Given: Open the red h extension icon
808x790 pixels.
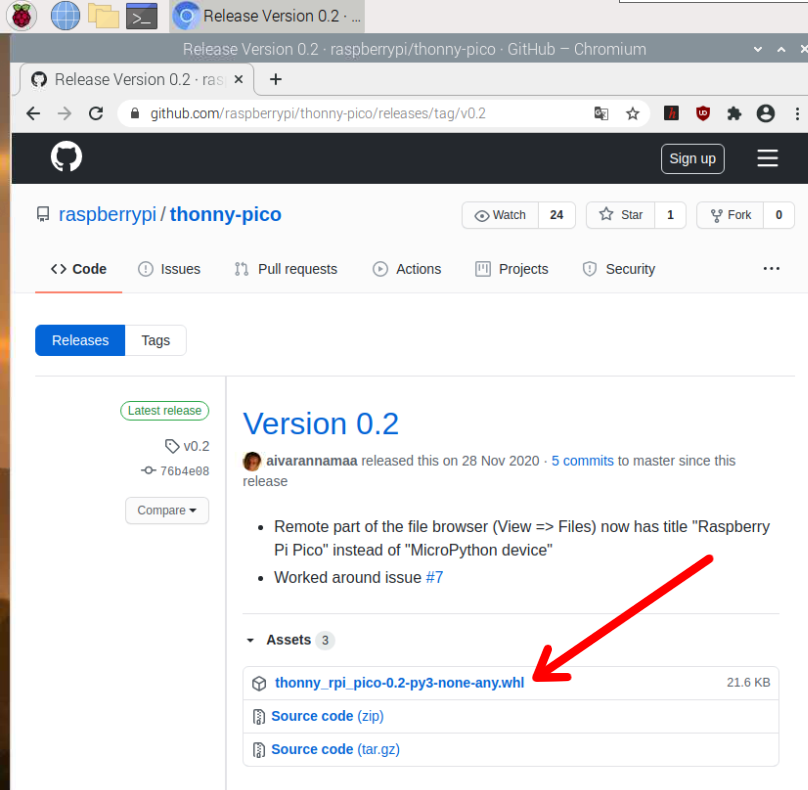Looking at the screenshot, I should pyautogui.click(x=671, y=113).
